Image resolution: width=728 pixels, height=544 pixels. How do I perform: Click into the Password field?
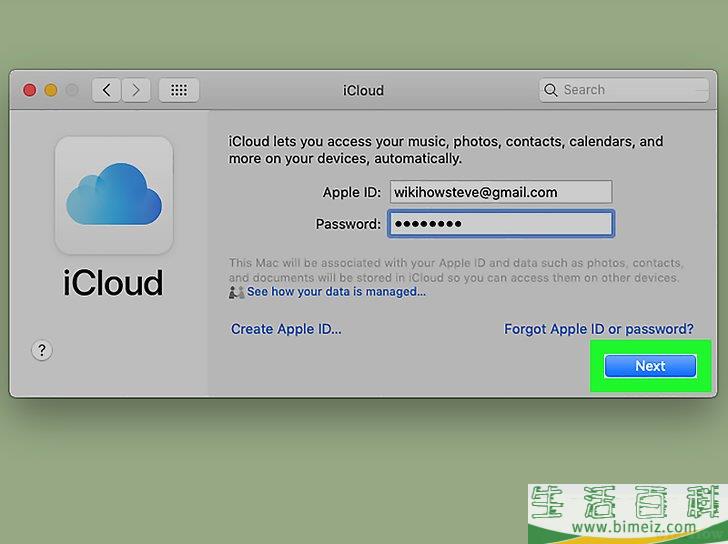500,224
